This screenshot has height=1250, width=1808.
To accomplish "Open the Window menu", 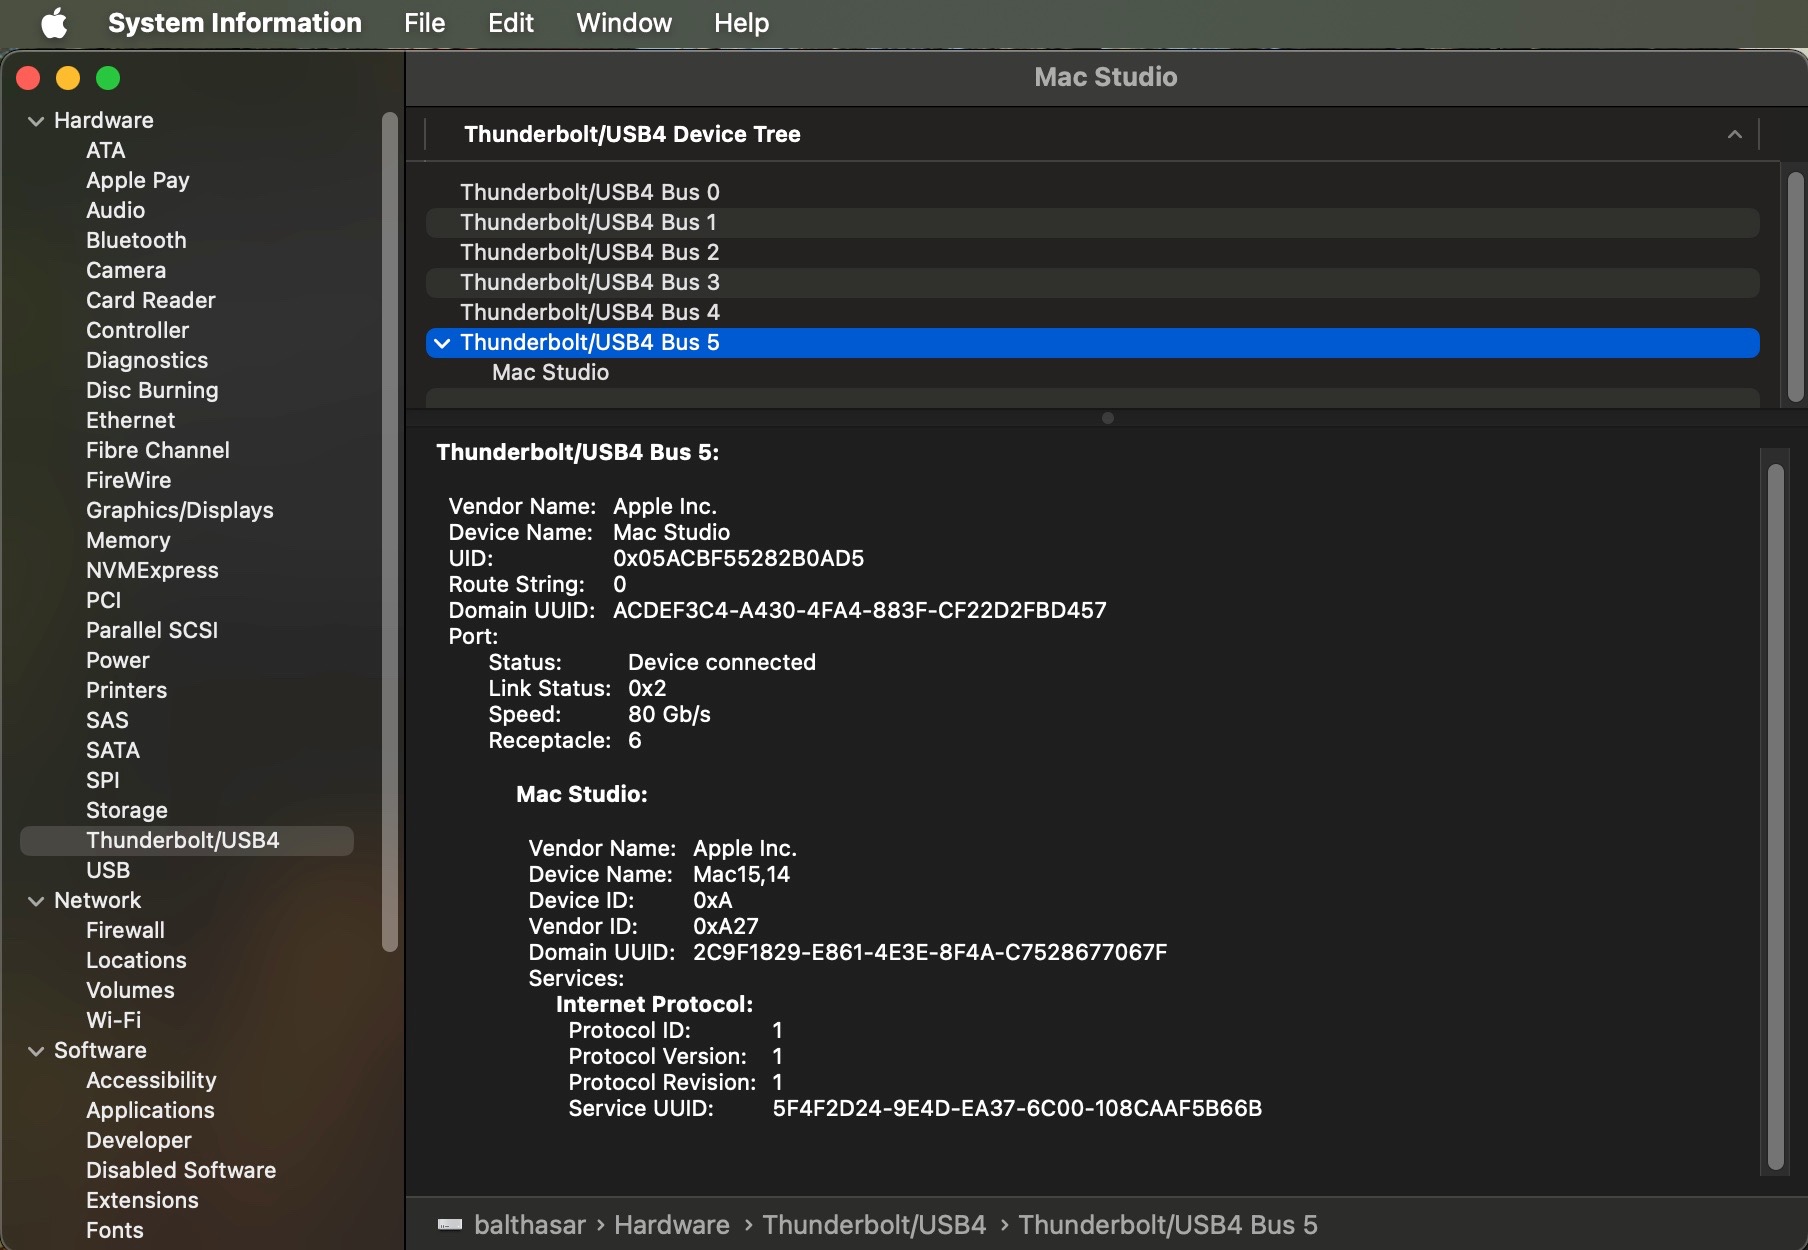I will (624, 22).
